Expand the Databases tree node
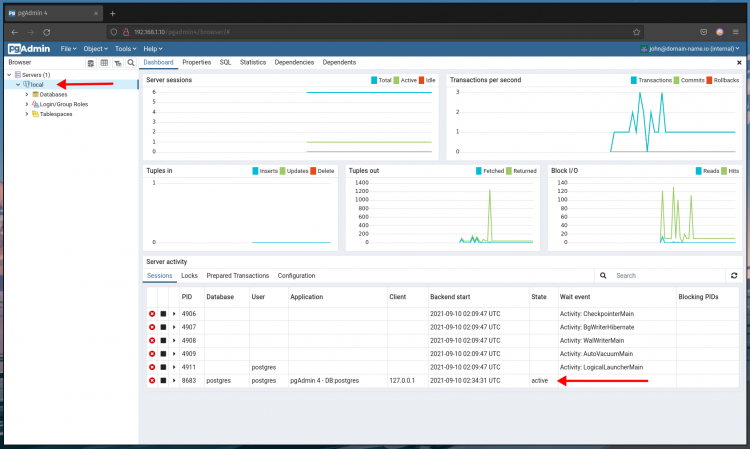 point(27,95)
